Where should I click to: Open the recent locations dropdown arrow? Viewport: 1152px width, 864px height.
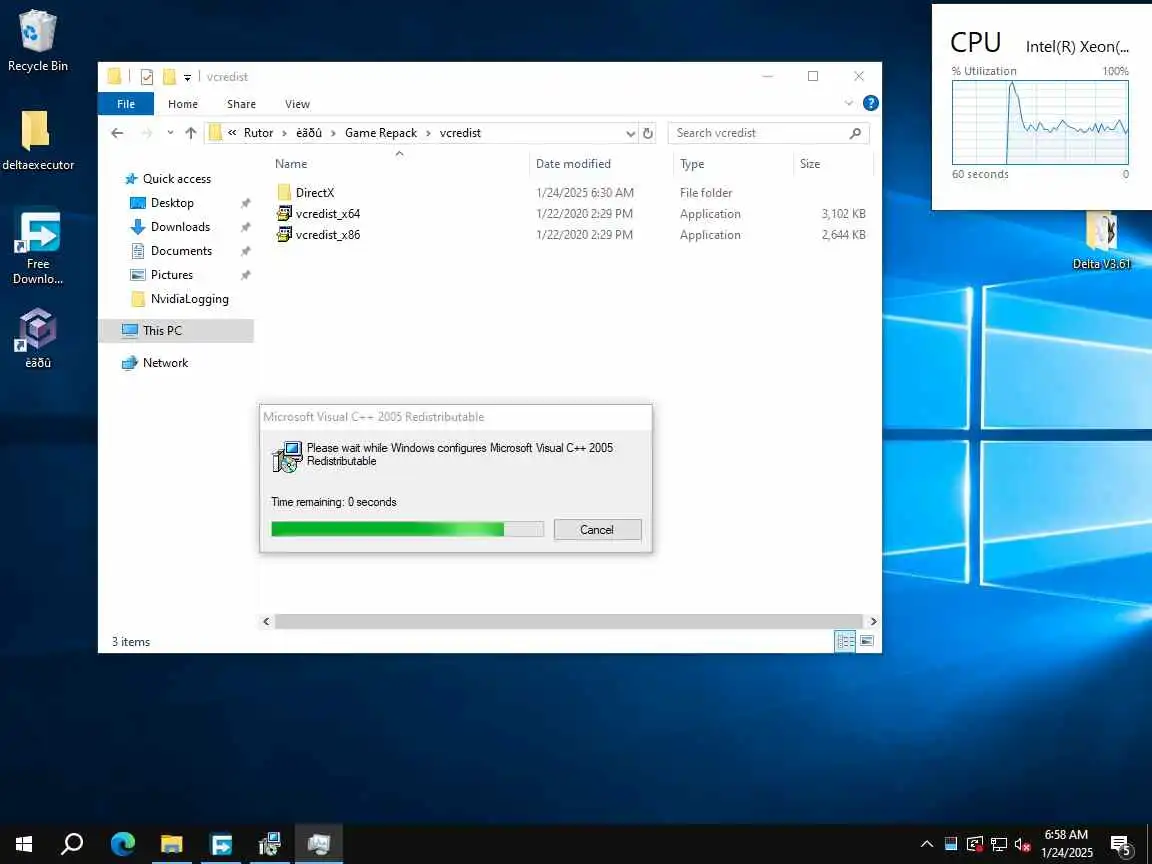tap(170, 133)
